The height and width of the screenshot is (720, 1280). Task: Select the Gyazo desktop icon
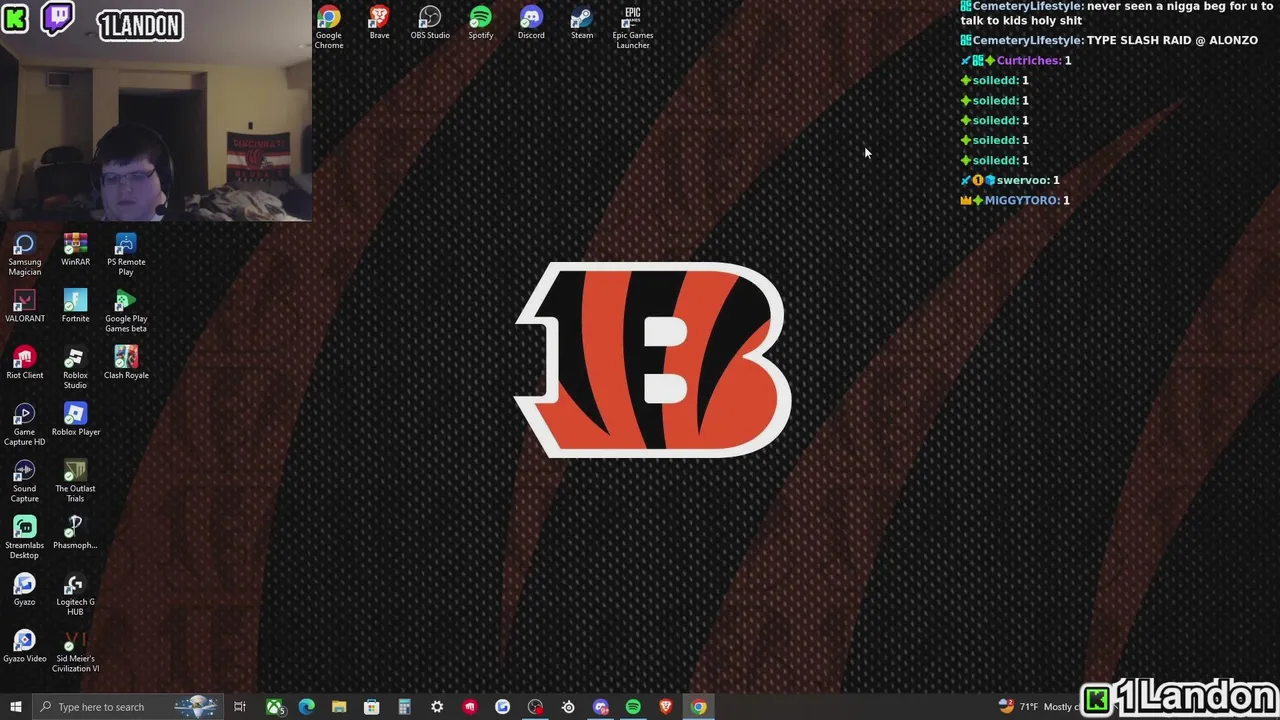[x=25, y=590]
